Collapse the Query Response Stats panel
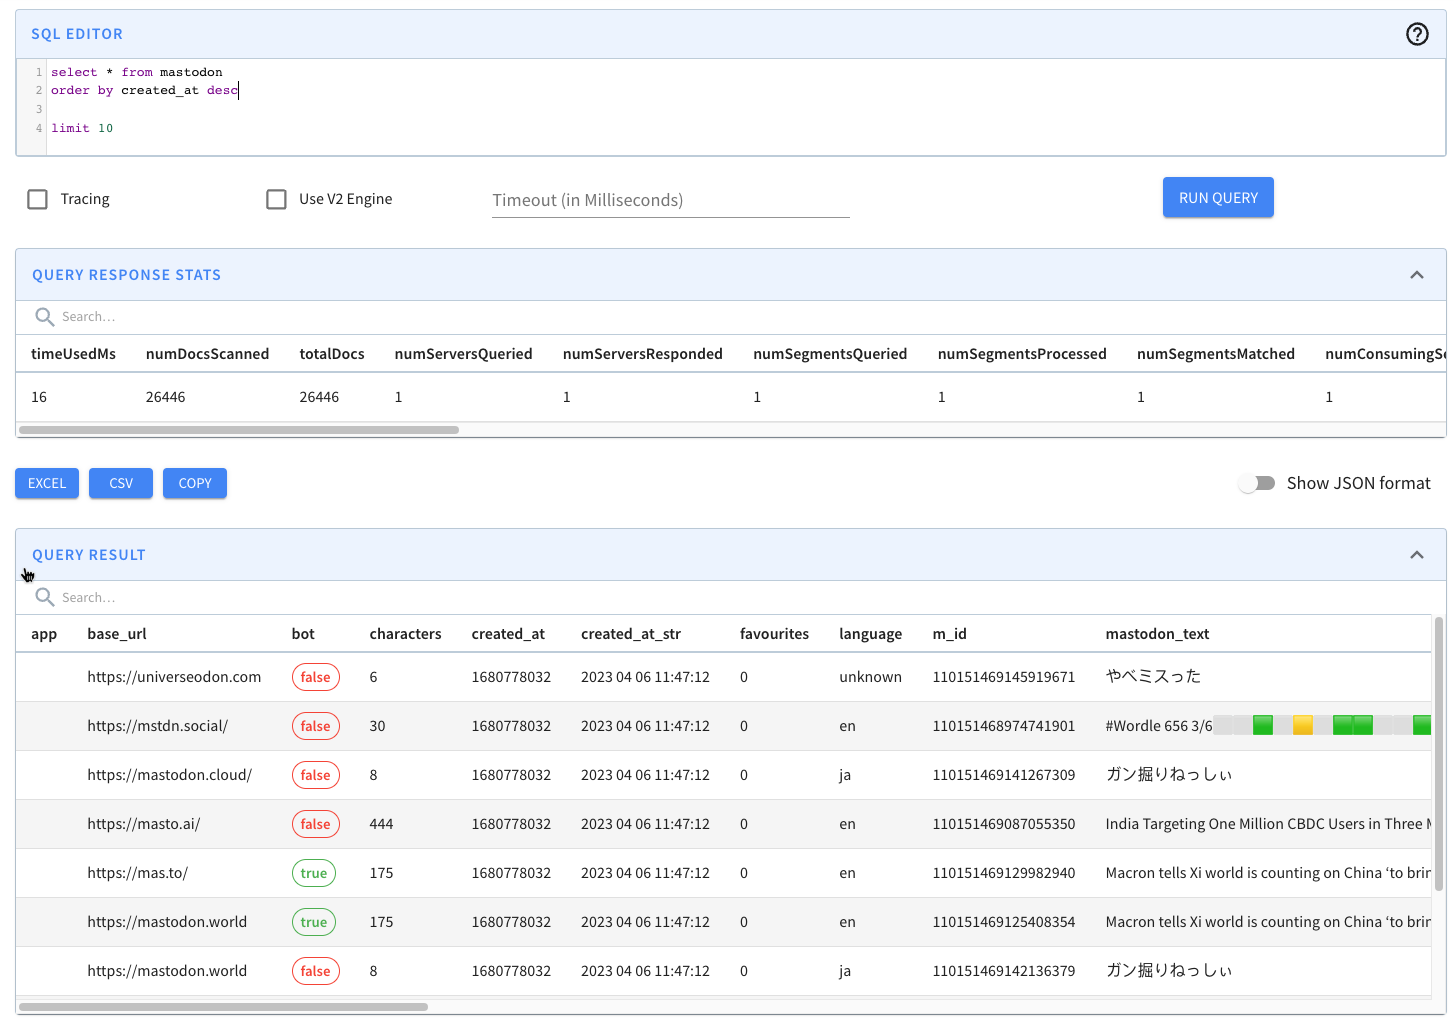Screen dimensions: 1454x1033 [1416, 274]
